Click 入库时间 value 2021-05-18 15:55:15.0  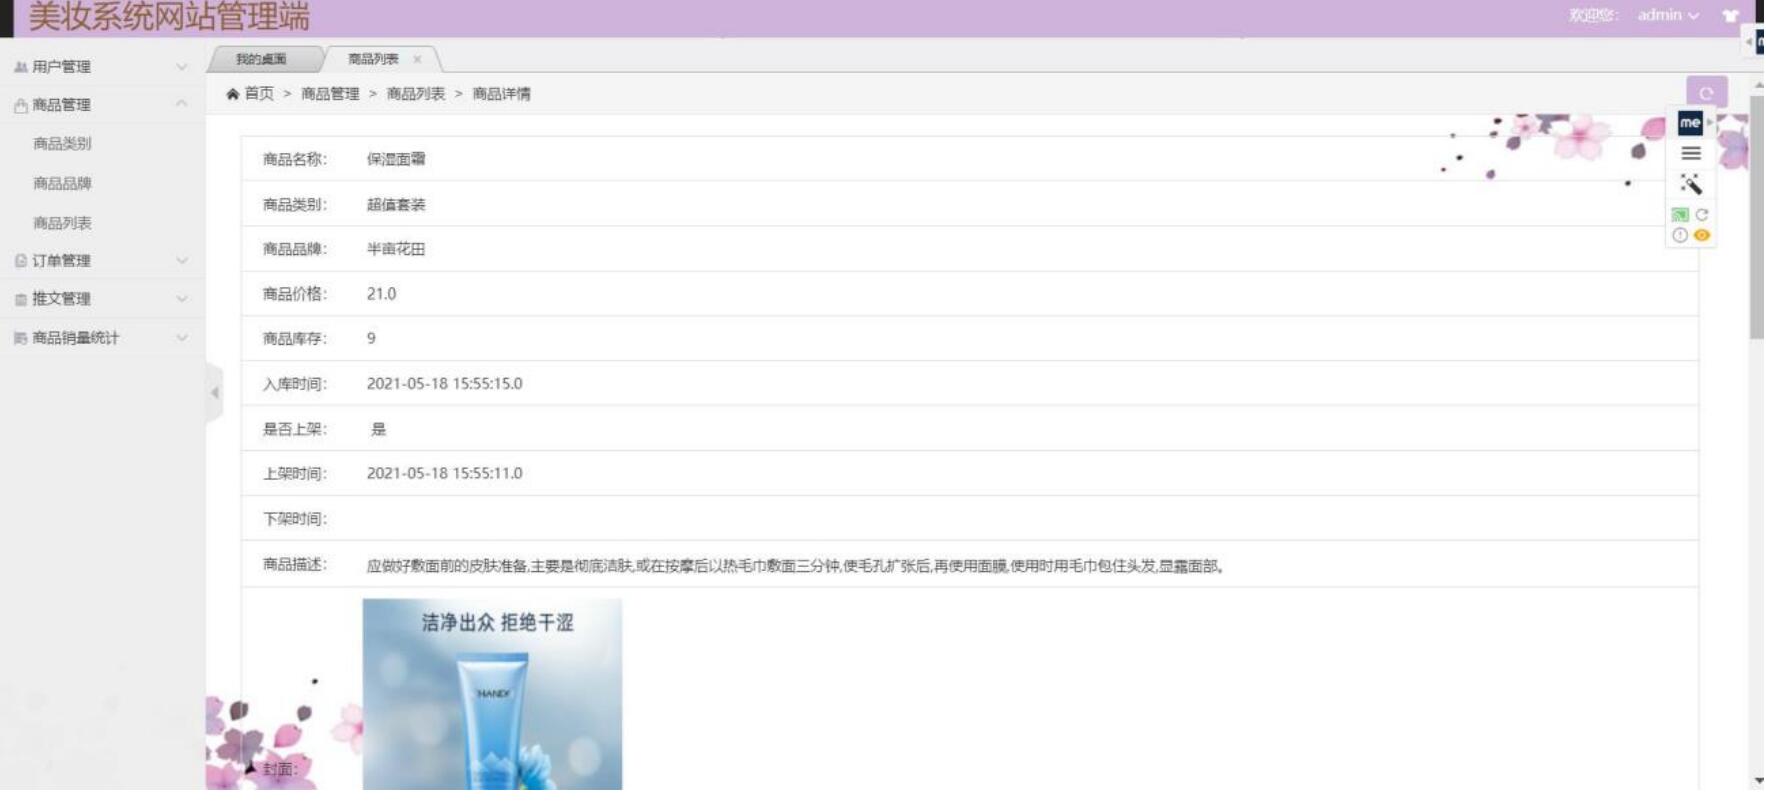(444, 384)
